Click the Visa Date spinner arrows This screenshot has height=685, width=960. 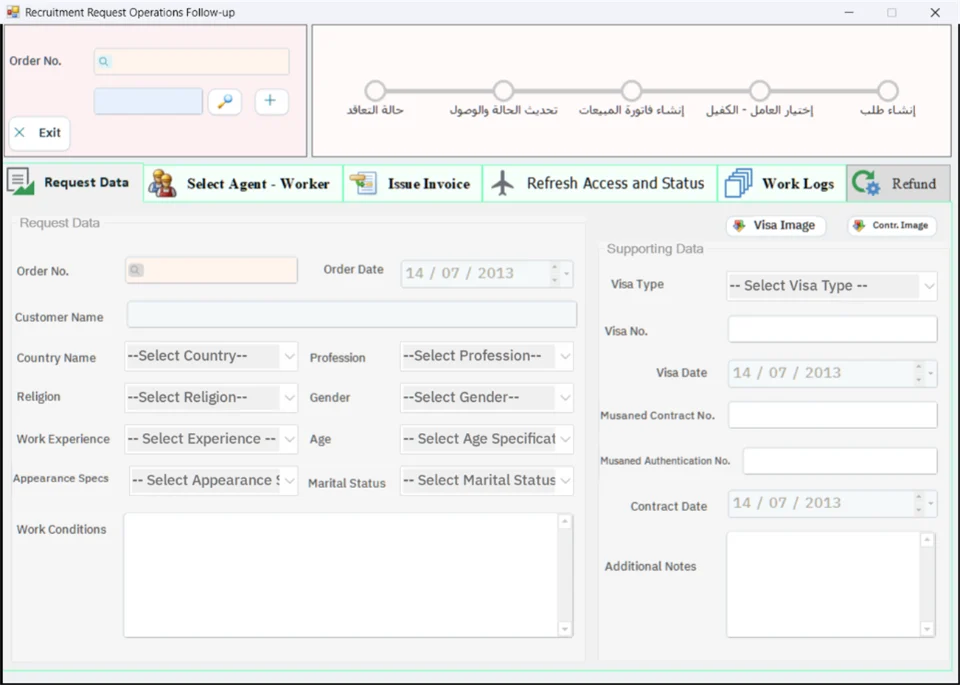click(x=918, y=373)
